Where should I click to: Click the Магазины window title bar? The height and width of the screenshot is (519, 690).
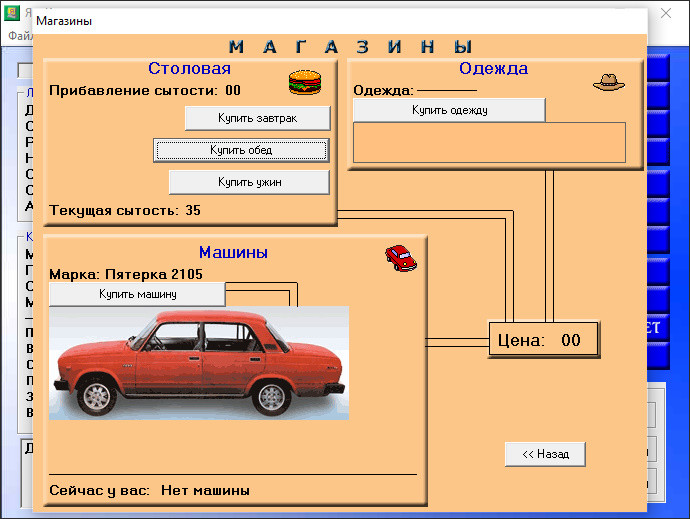coord(300,20)
